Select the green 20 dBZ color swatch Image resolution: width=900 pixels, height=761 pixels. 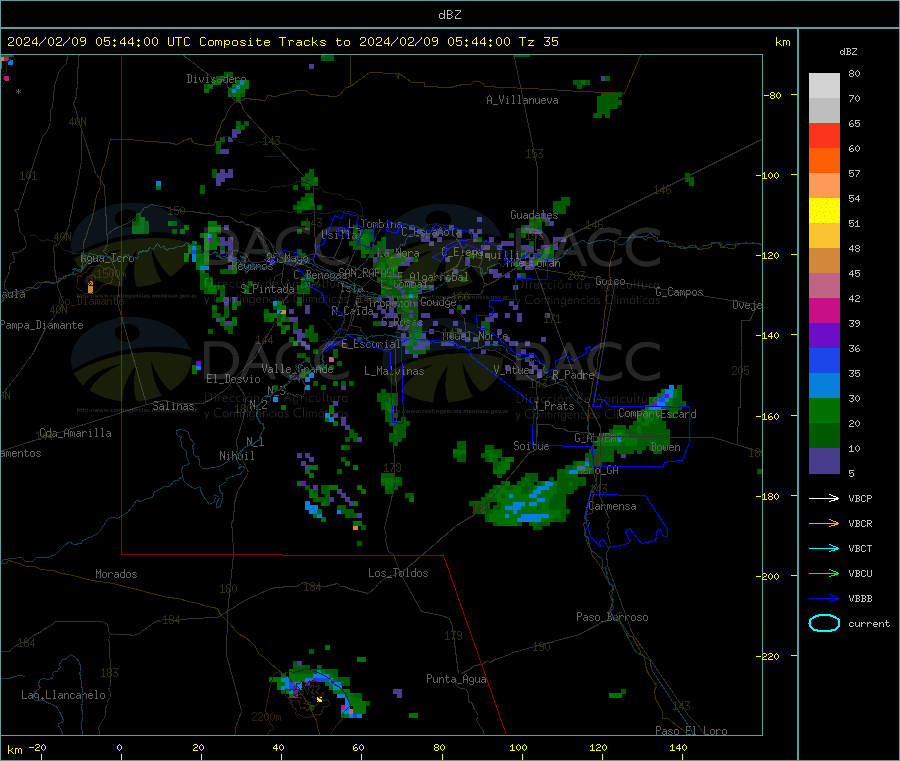824,410
